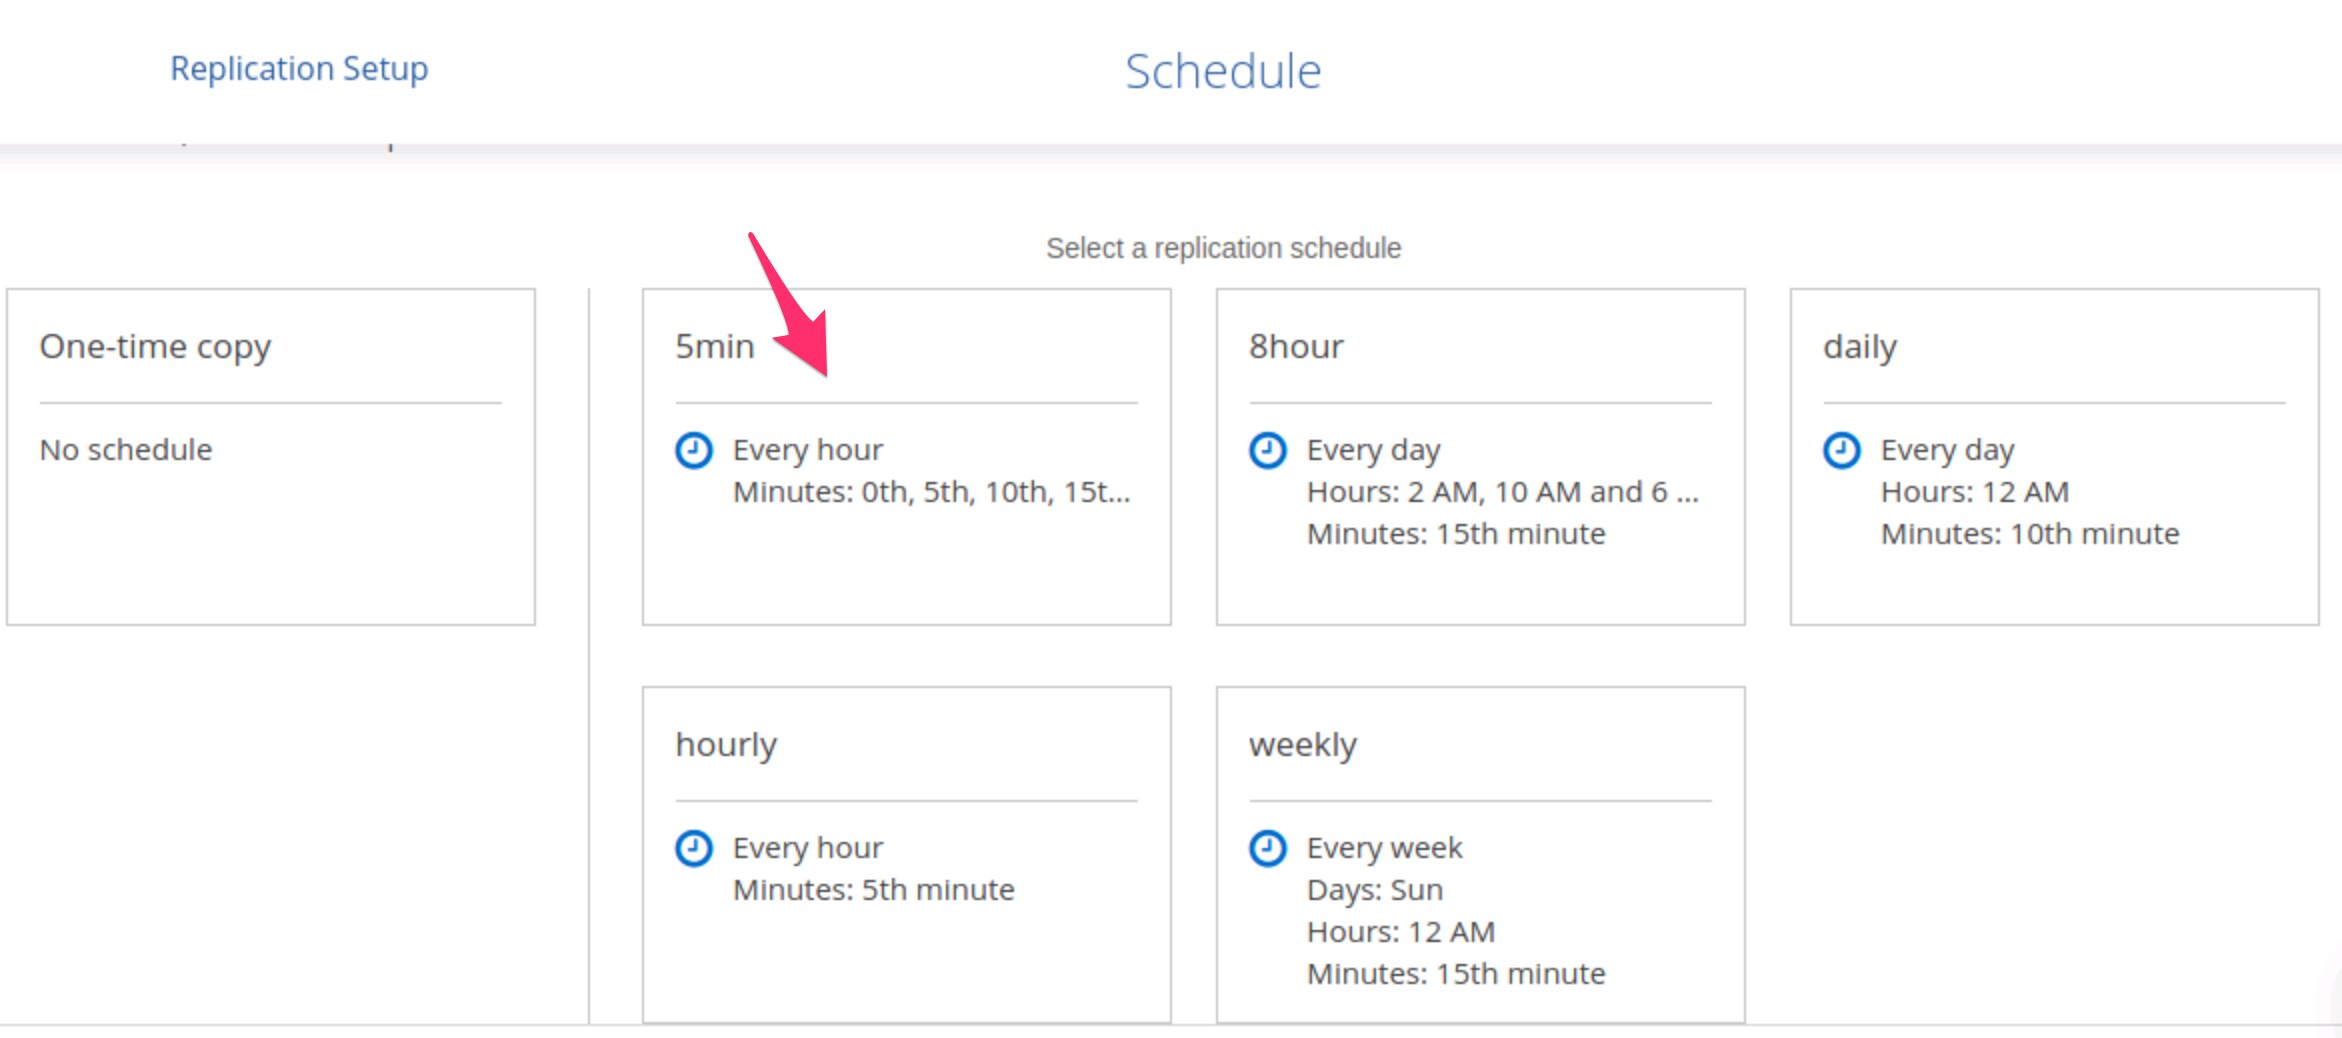Click 'Select a replication schedule' label
The height and width of the screenshot is (1038, 2342).
(x=1223, y=248)
